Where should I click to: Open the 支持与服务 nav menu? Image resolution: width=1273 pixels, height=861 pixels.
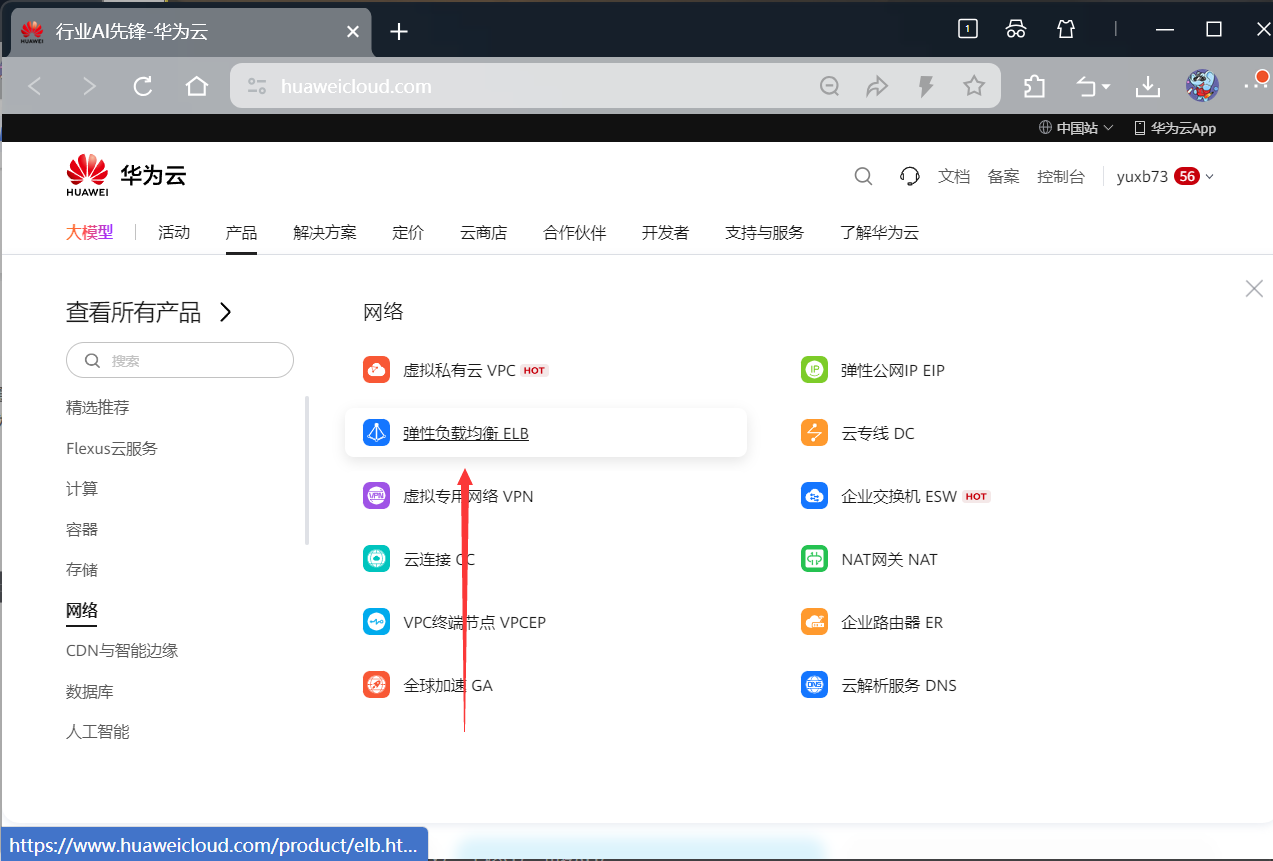[x=764, y=232]
